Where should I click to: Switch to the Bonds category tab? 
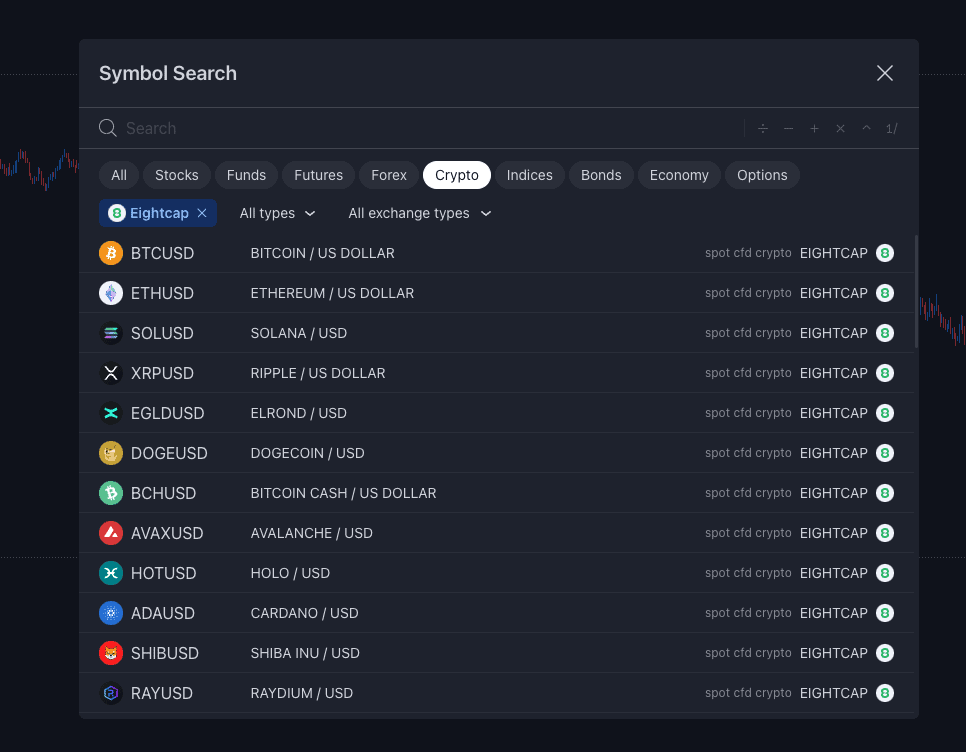click(x=601, y=175)
